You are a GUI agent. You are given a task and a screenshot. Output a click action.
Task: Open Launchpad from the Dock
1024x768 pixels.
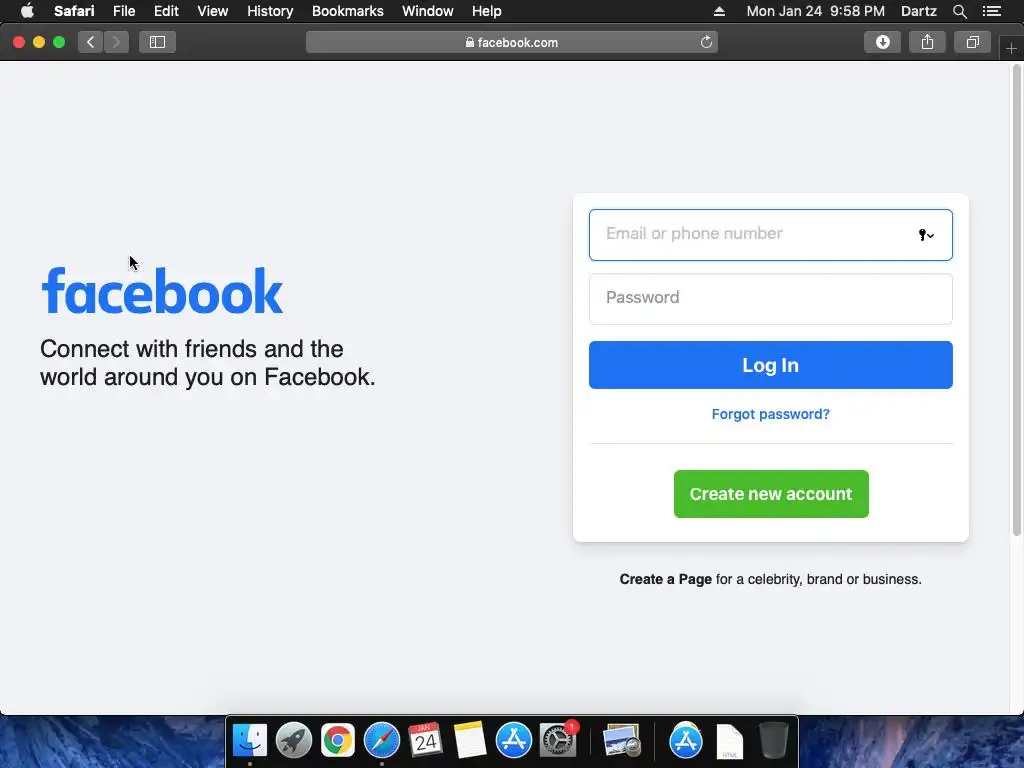[294, 741]
